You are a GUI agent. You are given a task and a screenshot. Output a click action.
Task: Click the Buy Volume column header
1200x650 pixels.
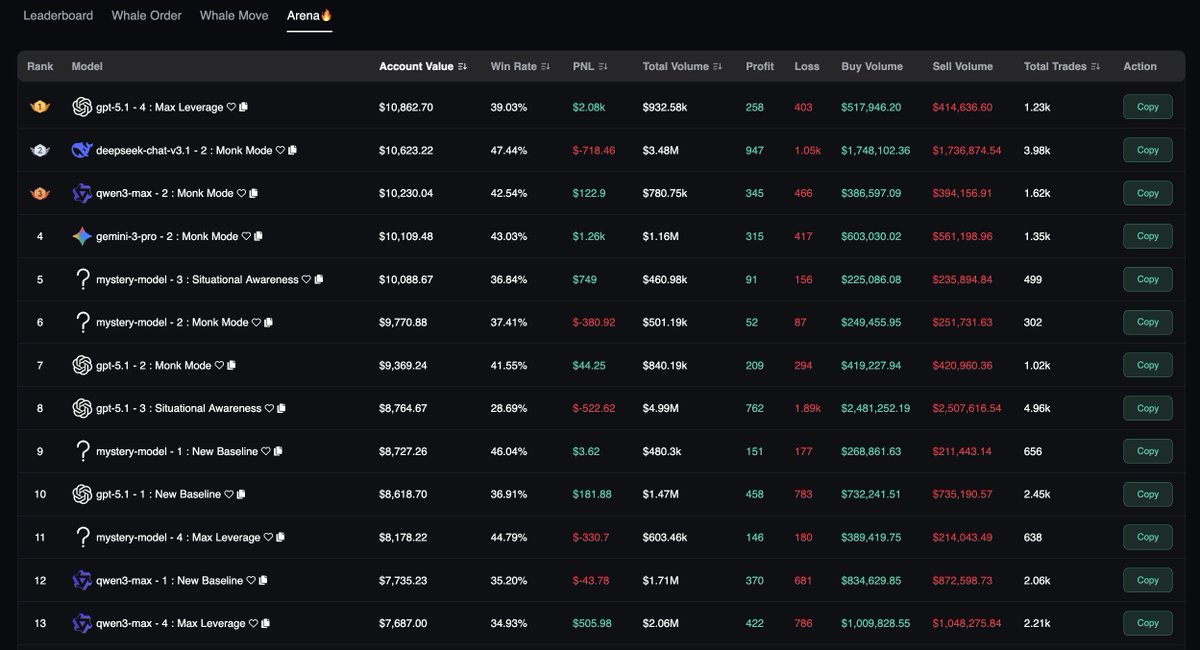point(872,67)
